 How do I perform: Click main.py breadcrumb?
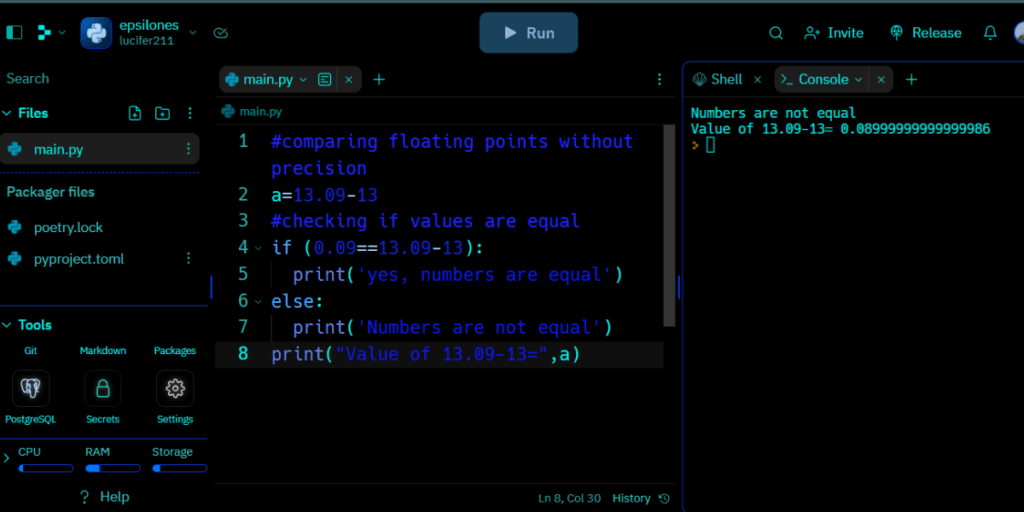252,112
